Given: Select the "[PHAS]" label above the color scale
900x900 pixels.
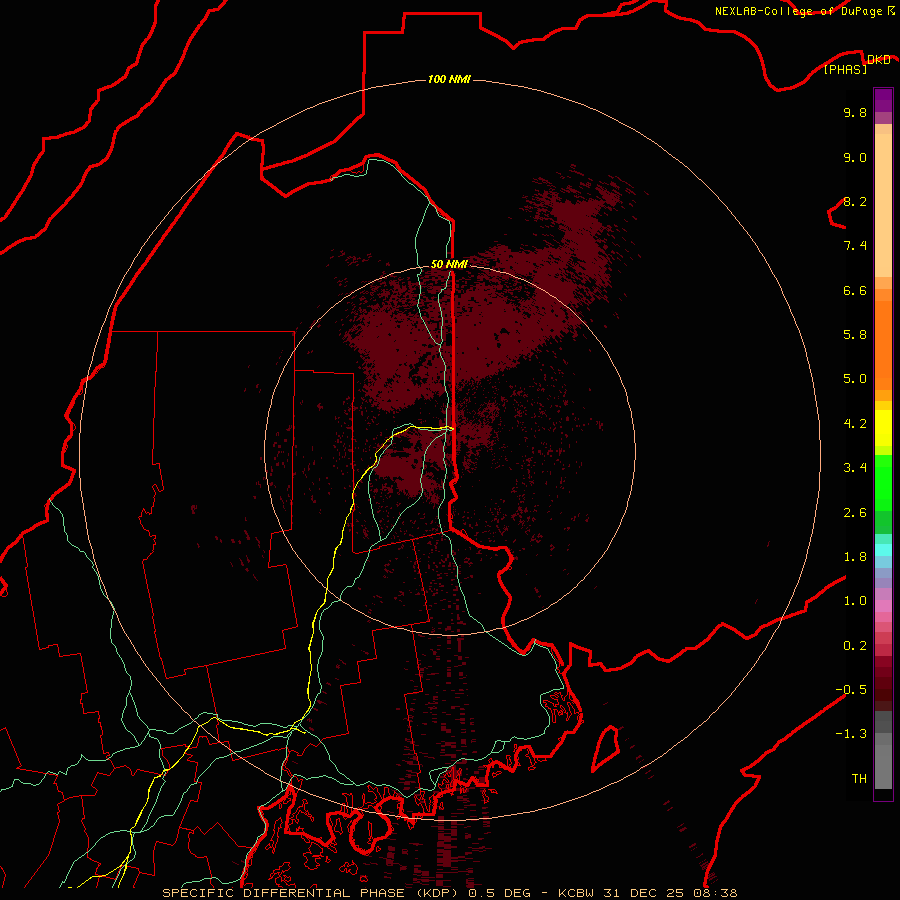Looking at the screenshot, I should (845, 69).
